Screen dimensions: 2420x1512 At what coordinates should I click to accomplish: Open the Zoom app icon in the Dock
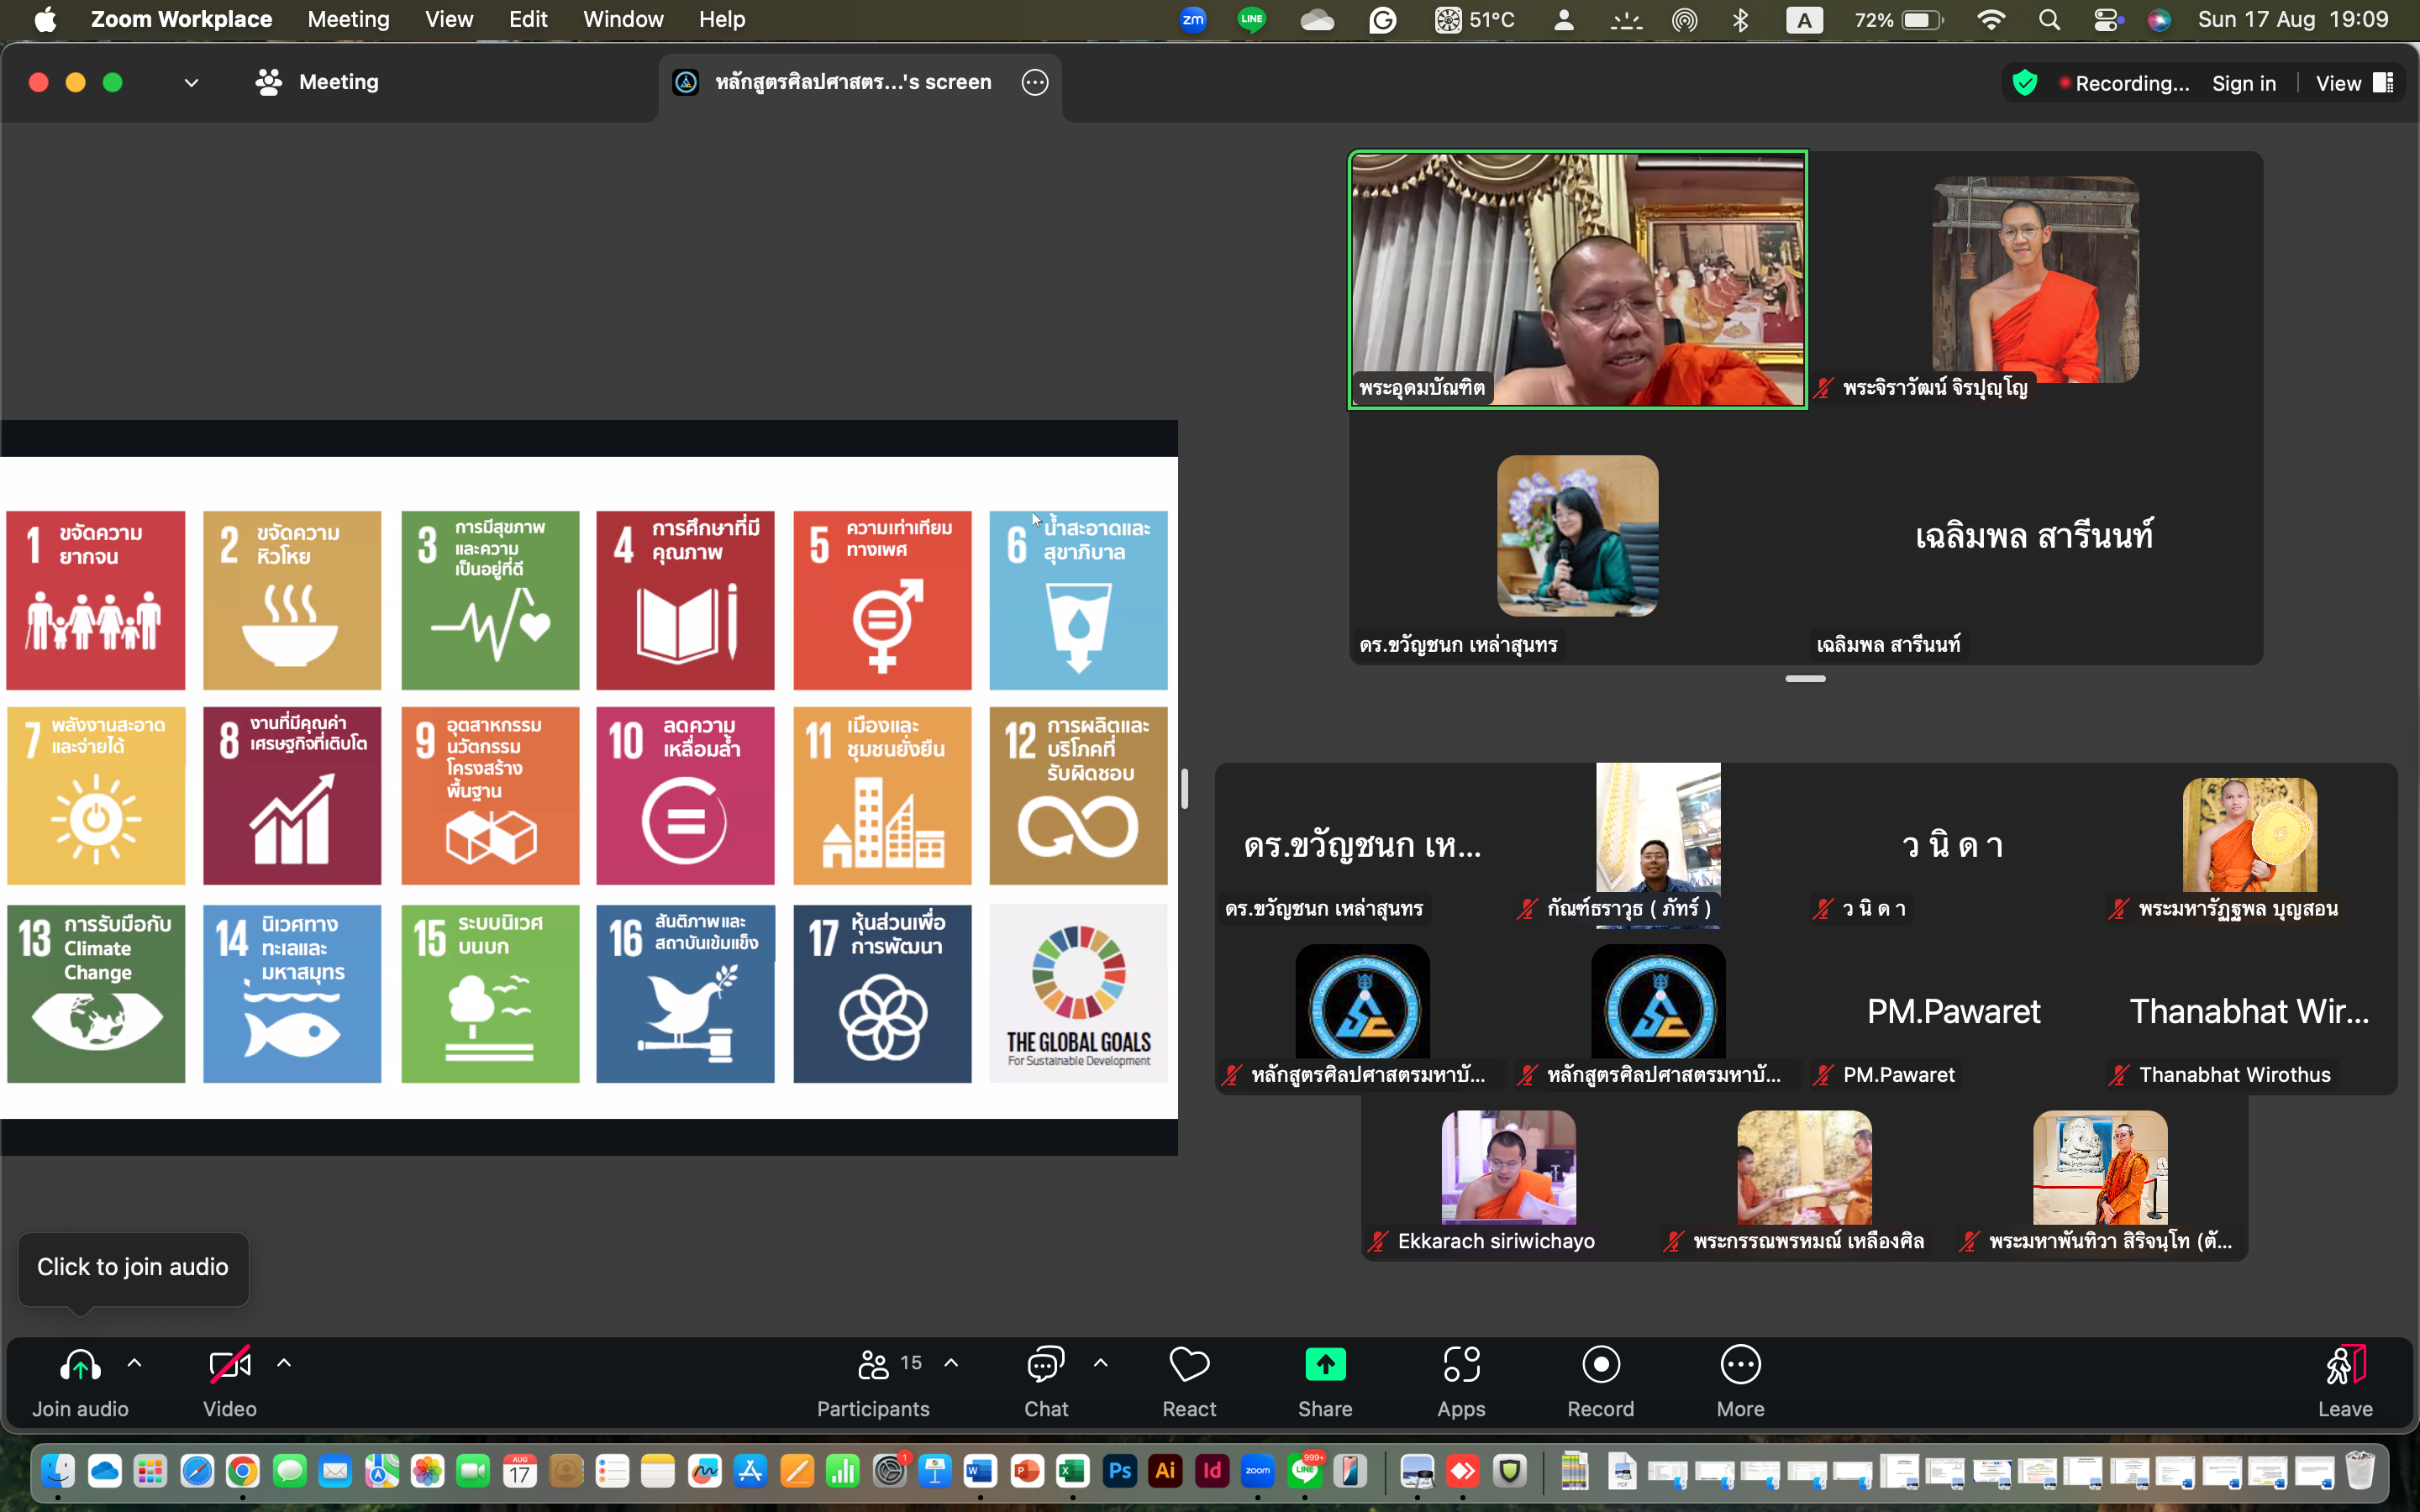tap(1258, 1471)
